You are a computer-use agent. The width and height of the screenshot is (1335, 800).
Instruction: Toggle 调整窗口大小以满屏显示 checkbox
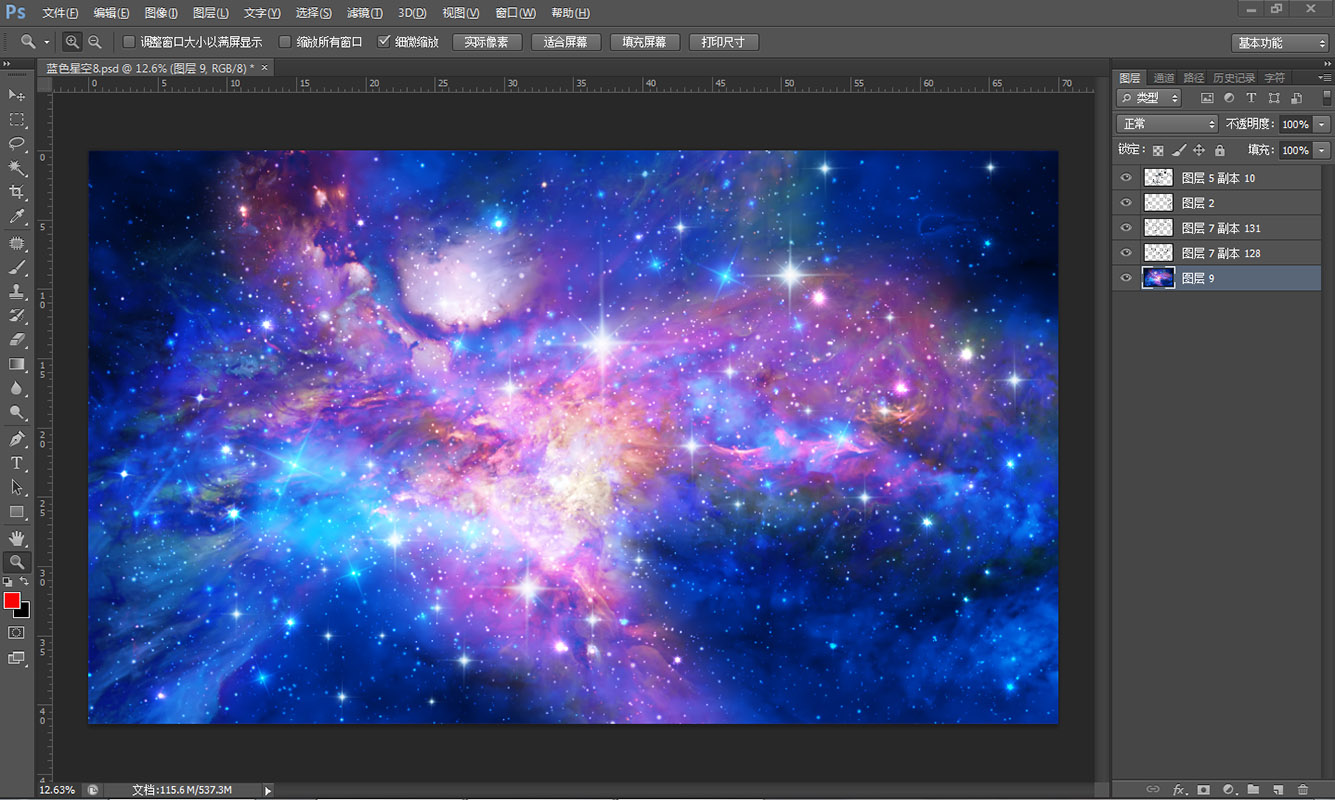129,42
